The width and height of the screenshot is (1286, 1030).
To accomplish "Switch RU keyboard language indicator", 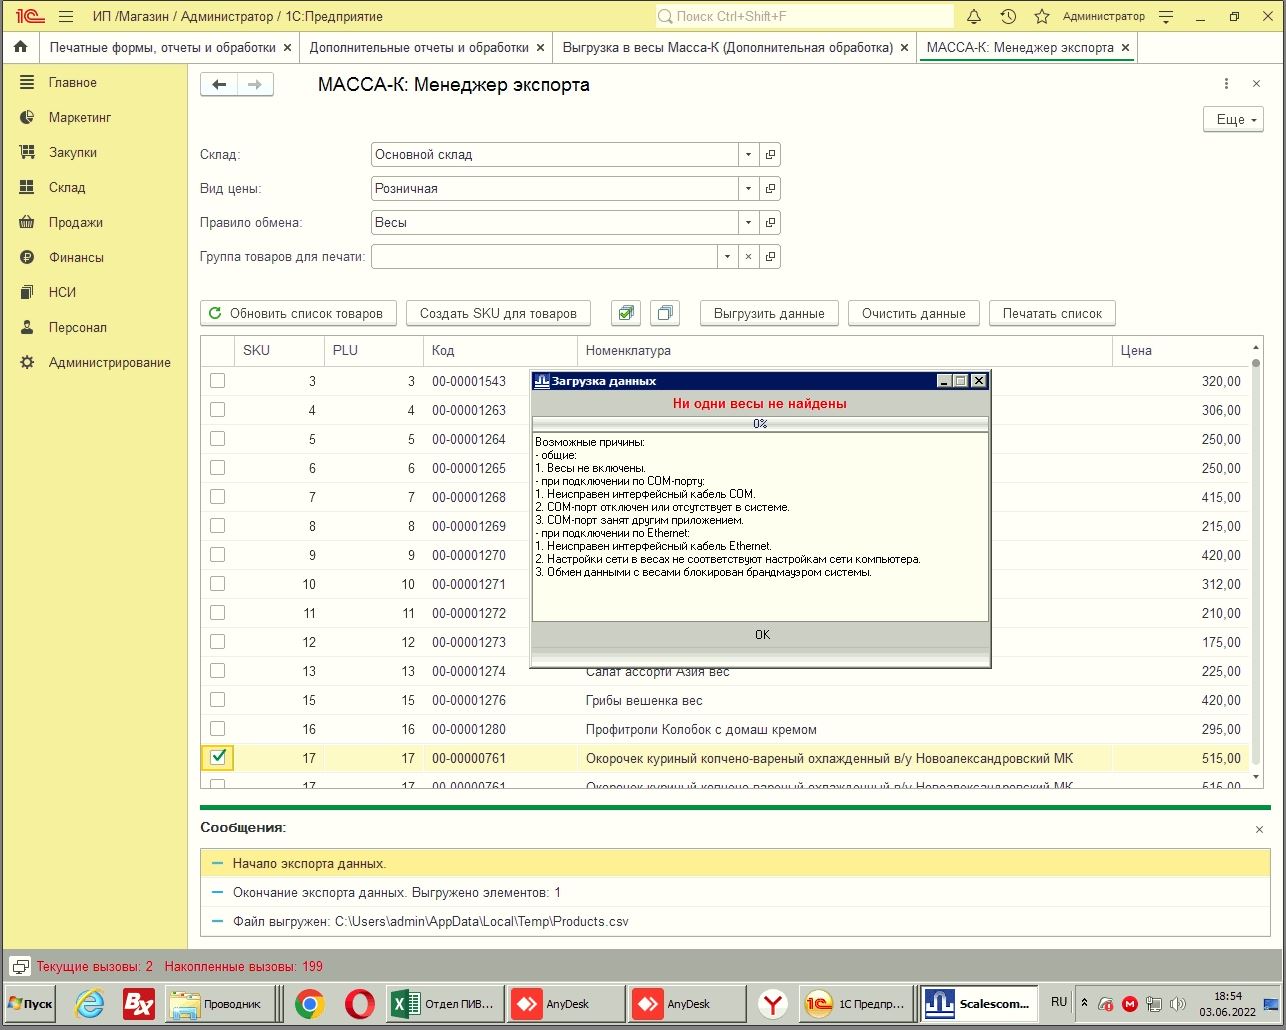I will (x=1059, y=1002).
